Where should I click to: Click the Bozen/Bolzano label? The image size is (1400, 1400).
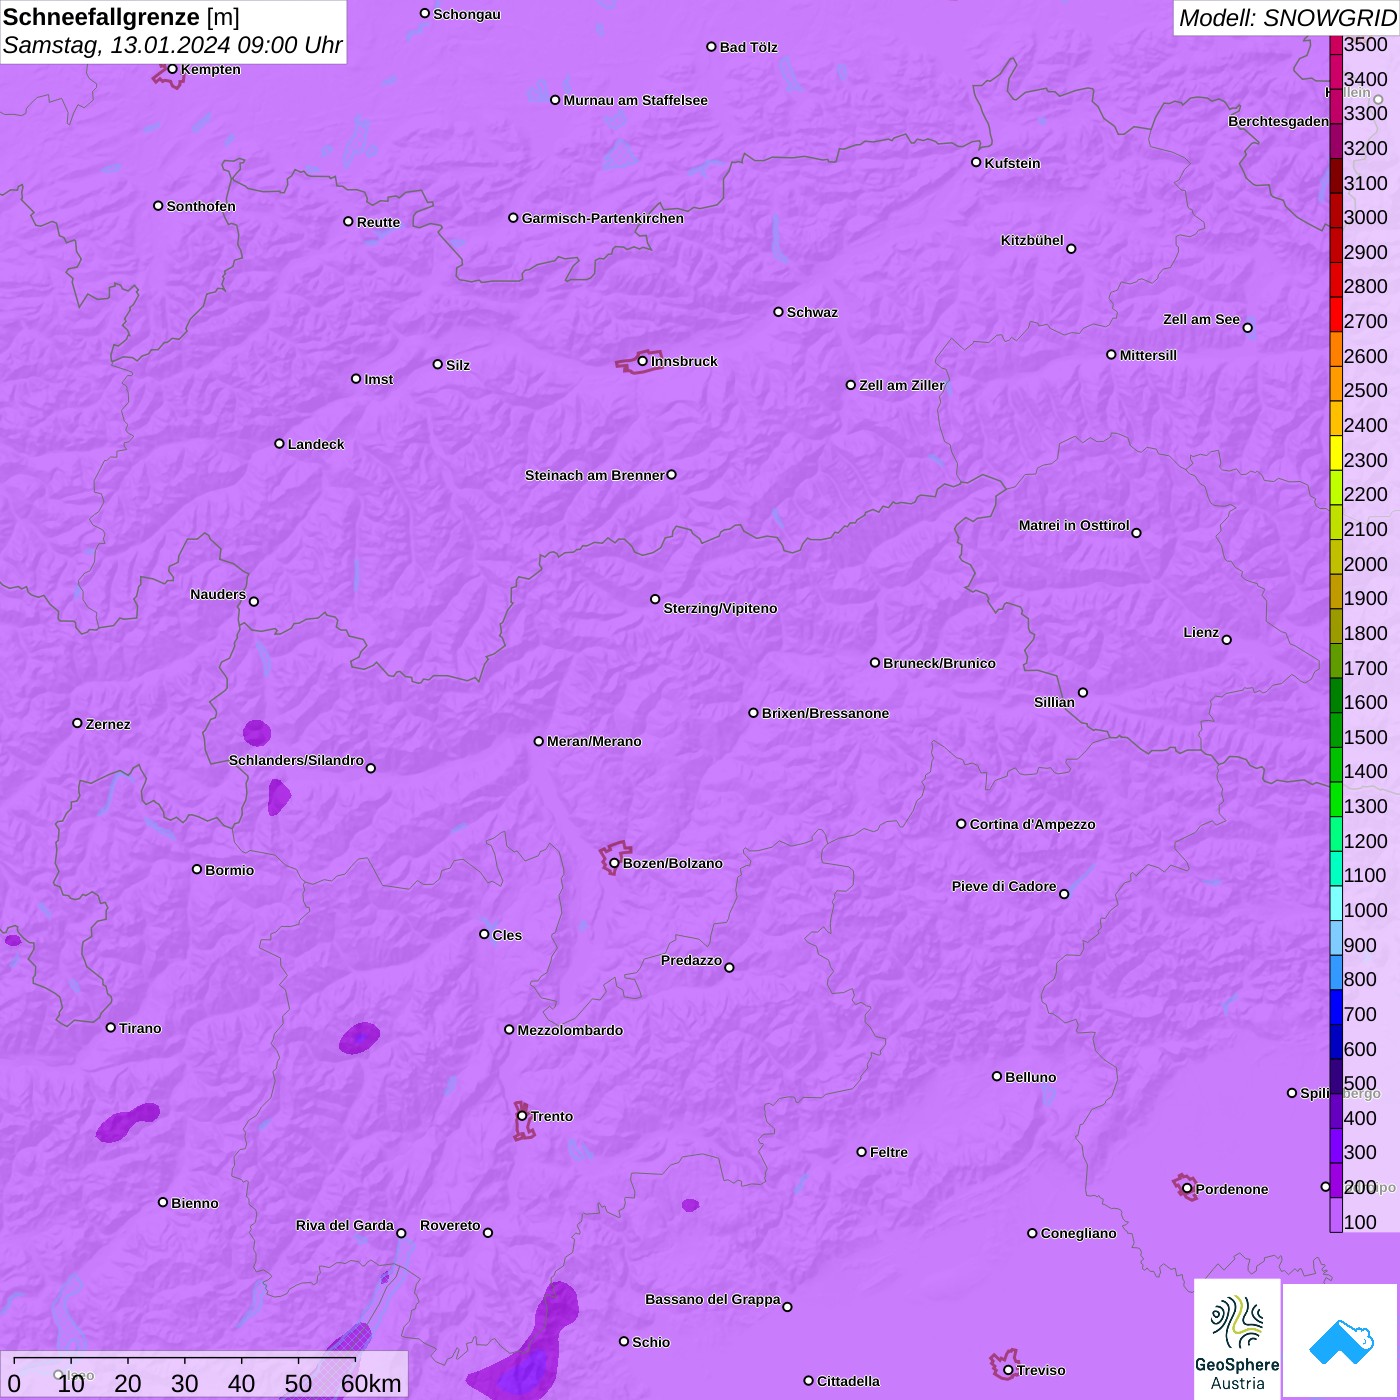coord(673,863)
